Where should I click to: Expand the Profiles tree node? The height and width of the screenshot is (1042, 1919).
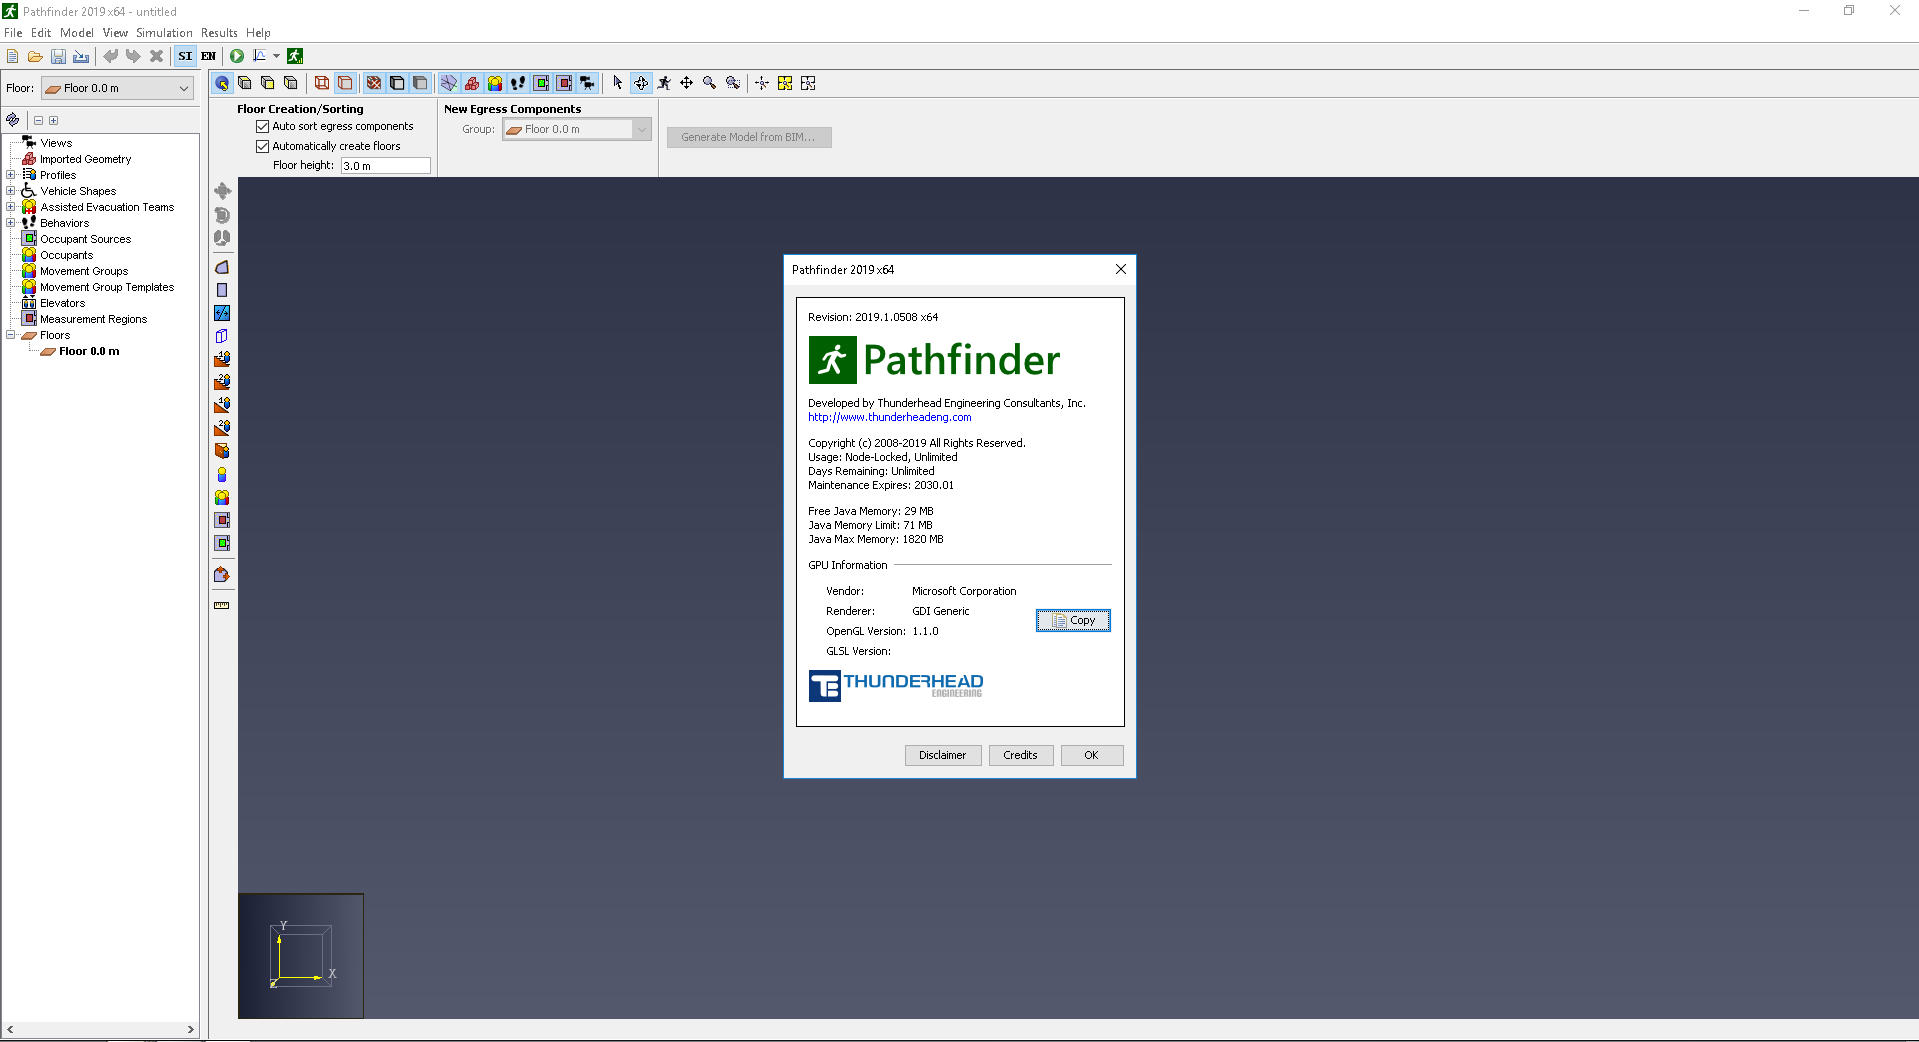[x=11, y=175]
